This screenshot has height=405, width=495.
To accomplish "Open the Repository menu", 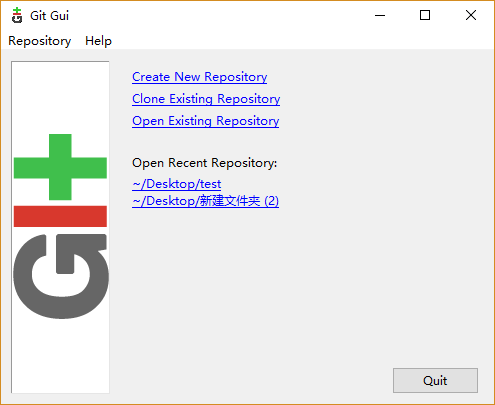I will pos(40,41).
